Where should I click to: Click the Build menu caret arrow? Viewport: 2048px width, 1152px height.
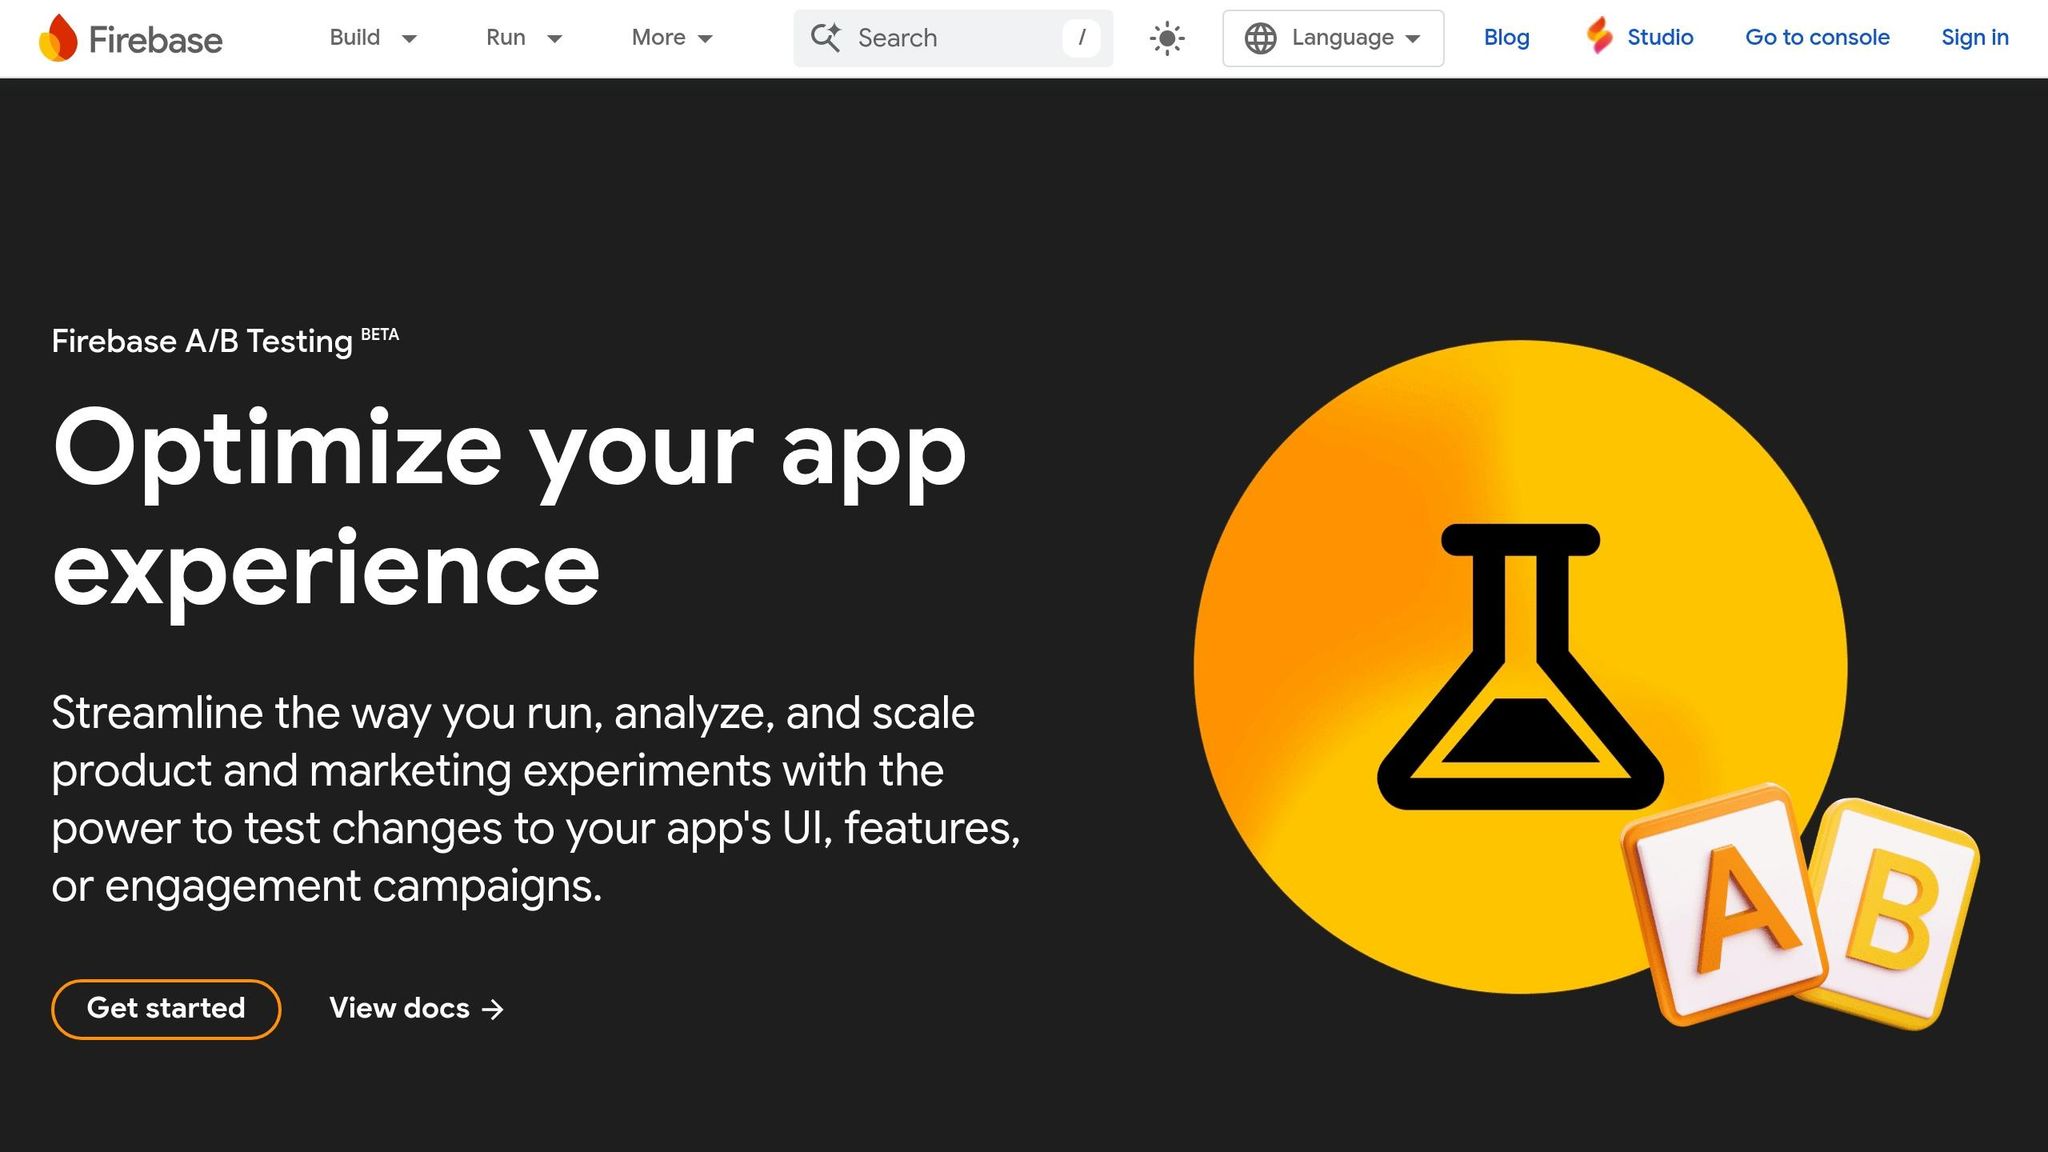pyautogui.click(x=409, y=39)
